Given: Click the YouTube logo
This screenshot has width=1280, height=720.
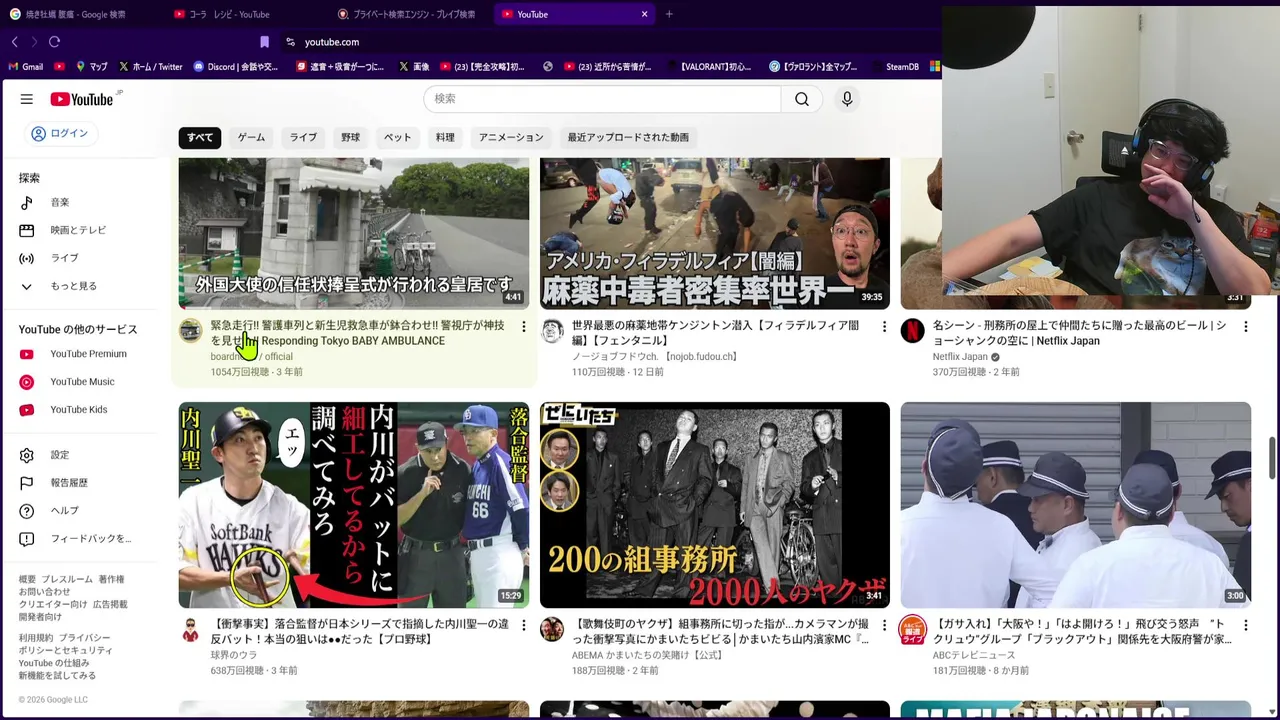Looking at the screenshot, I should coord(83,99).
